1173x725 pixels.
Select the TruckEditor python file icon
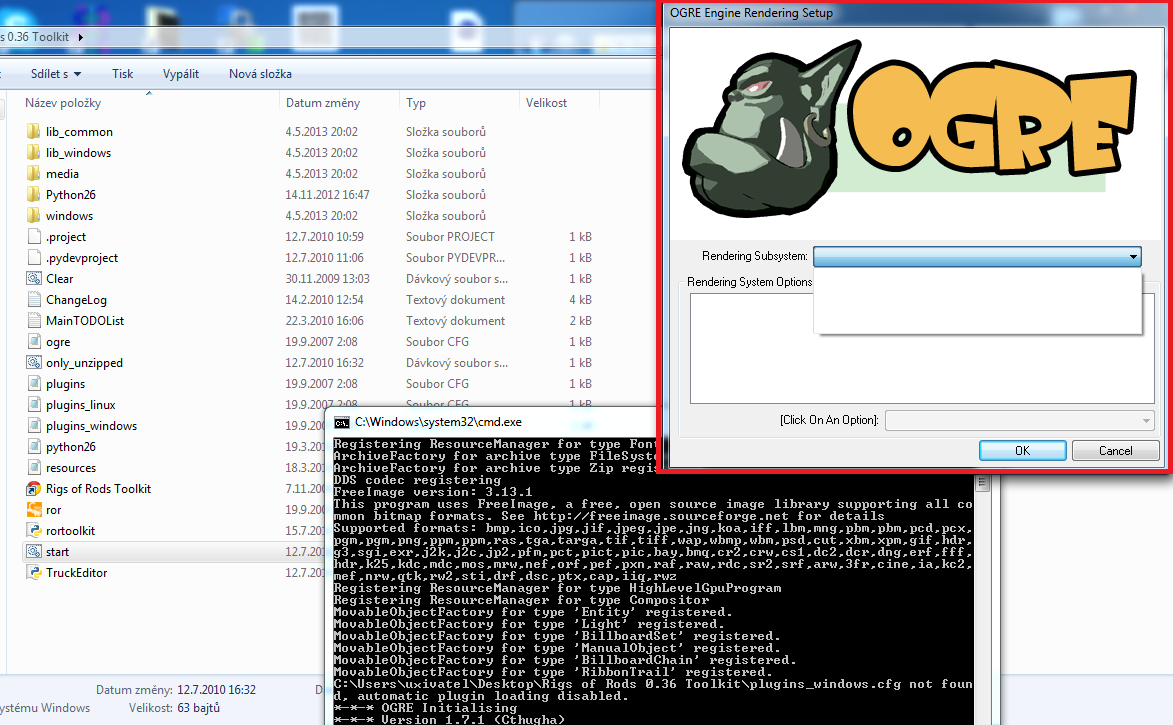33,573
